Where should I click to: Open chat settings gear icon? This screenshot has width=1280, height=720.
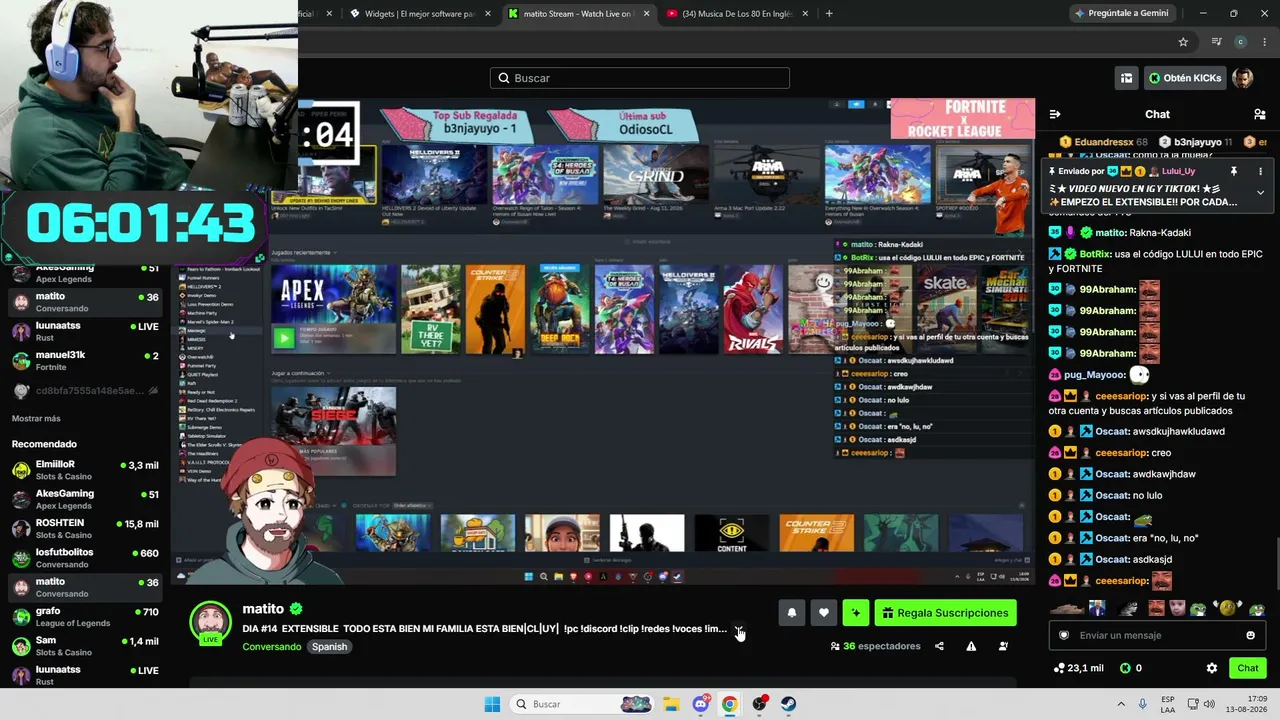pos(1212,668)
